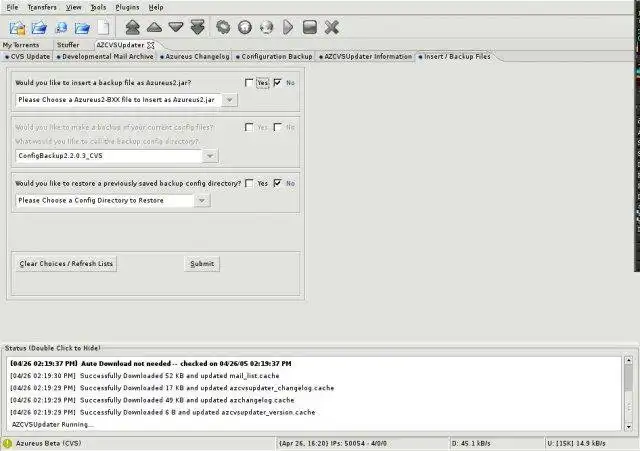Image resolution: width=640 pixels, height=451 pixels.
Task: Click the U: [15K] 14.9 kB/s upload speed
Action: click(576, 443)
